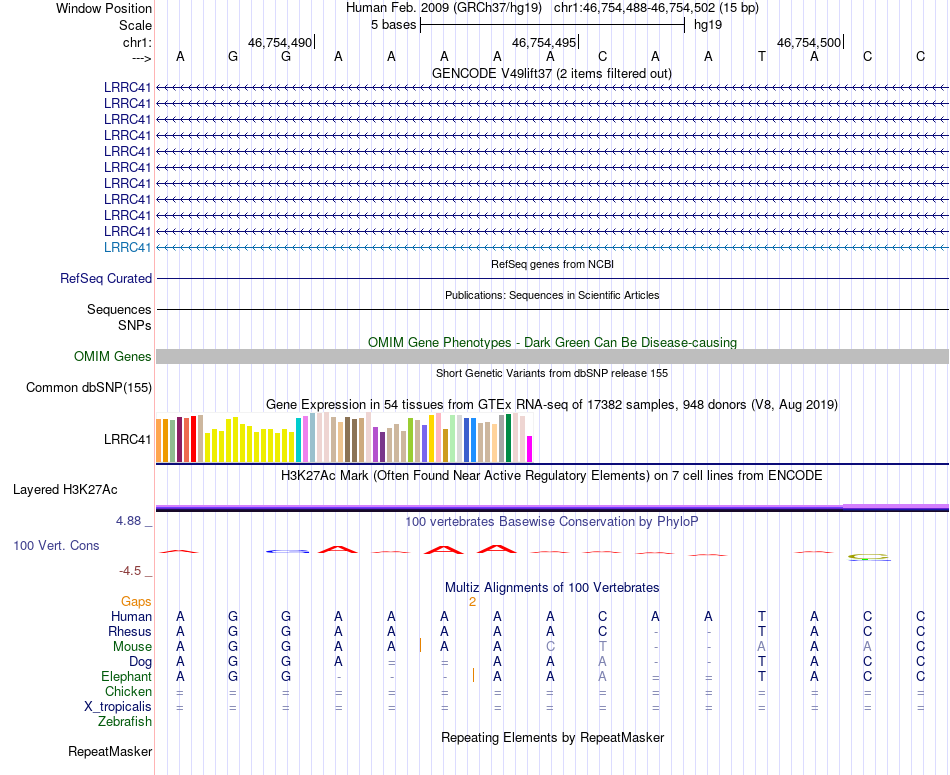Click the SNPs track label
Viewport: 950px width, 775px height.
[x=135, y=325]
